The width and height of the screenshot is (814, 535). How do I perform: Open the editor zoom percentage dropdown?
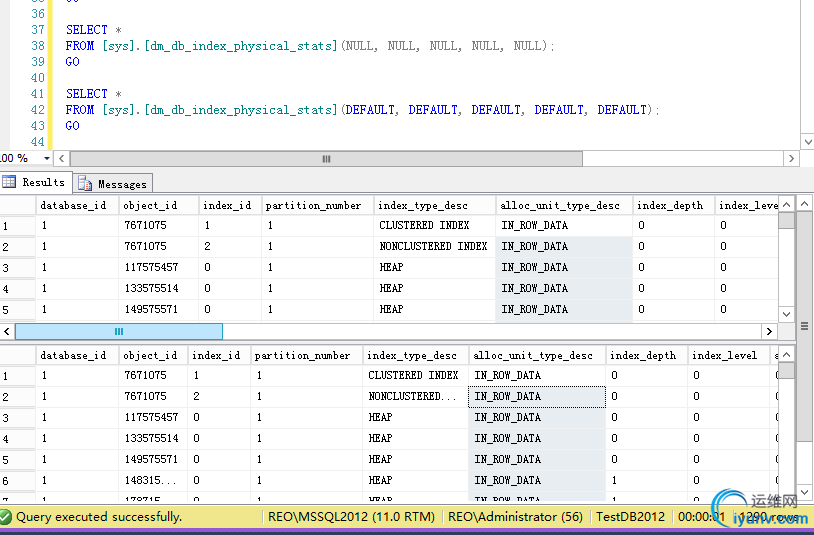tap(47, 158)
